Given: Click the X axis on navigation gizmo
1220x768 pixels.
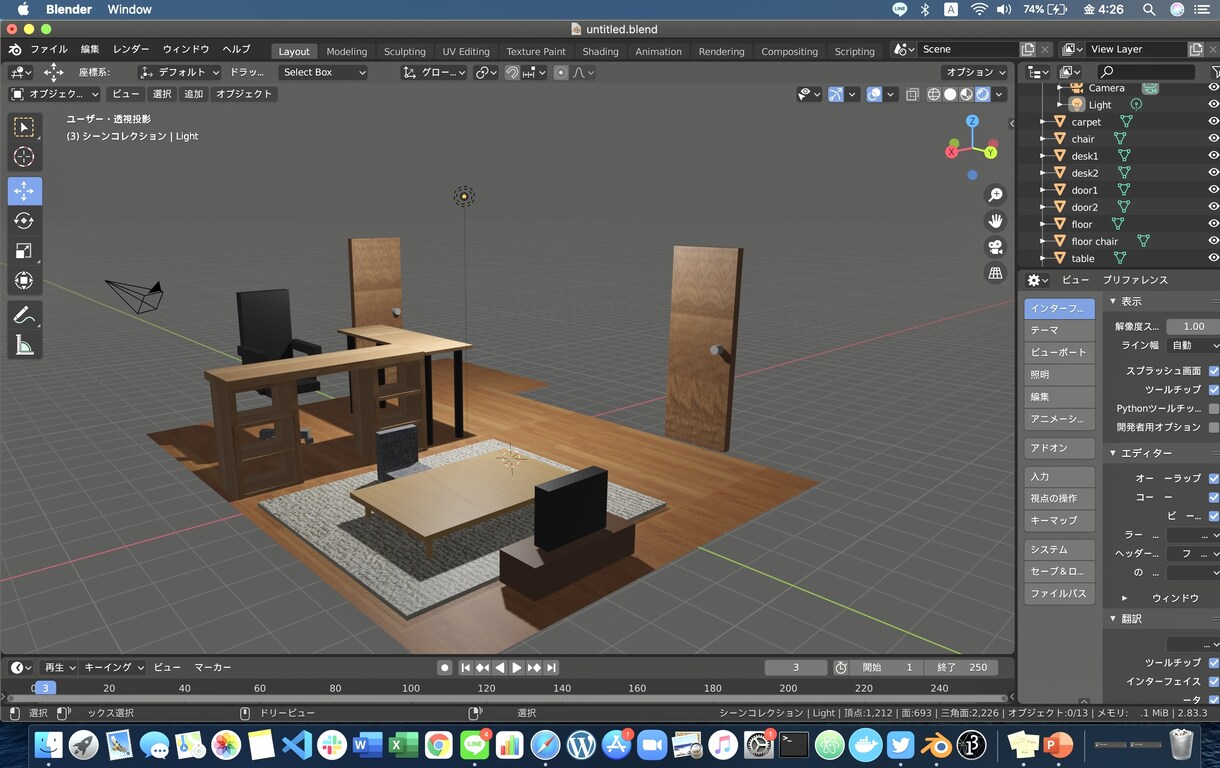Looking at the screenshot, I should pos(952,152).
